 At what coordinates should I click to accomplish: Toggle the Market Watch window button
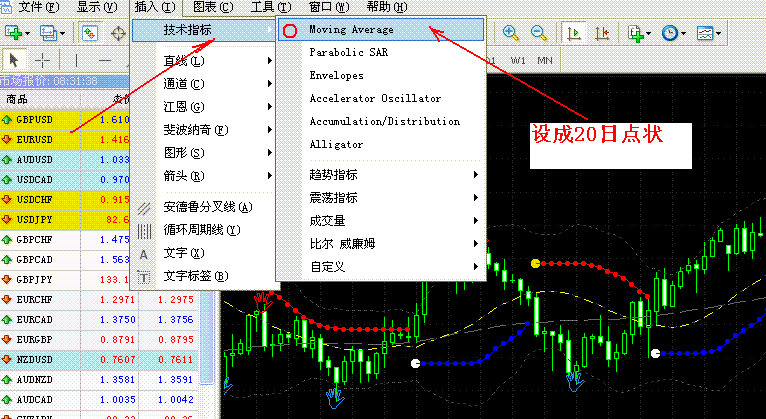(89, 33)
